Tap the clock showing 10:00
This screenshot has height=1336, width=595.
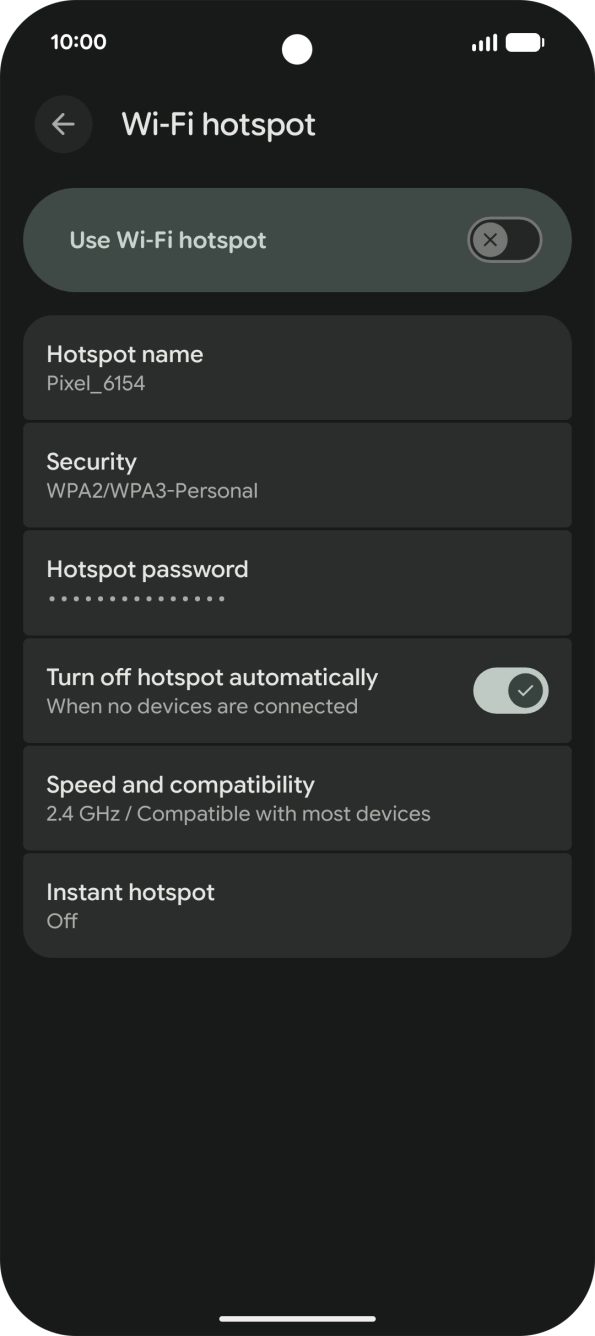coord(79,42)
